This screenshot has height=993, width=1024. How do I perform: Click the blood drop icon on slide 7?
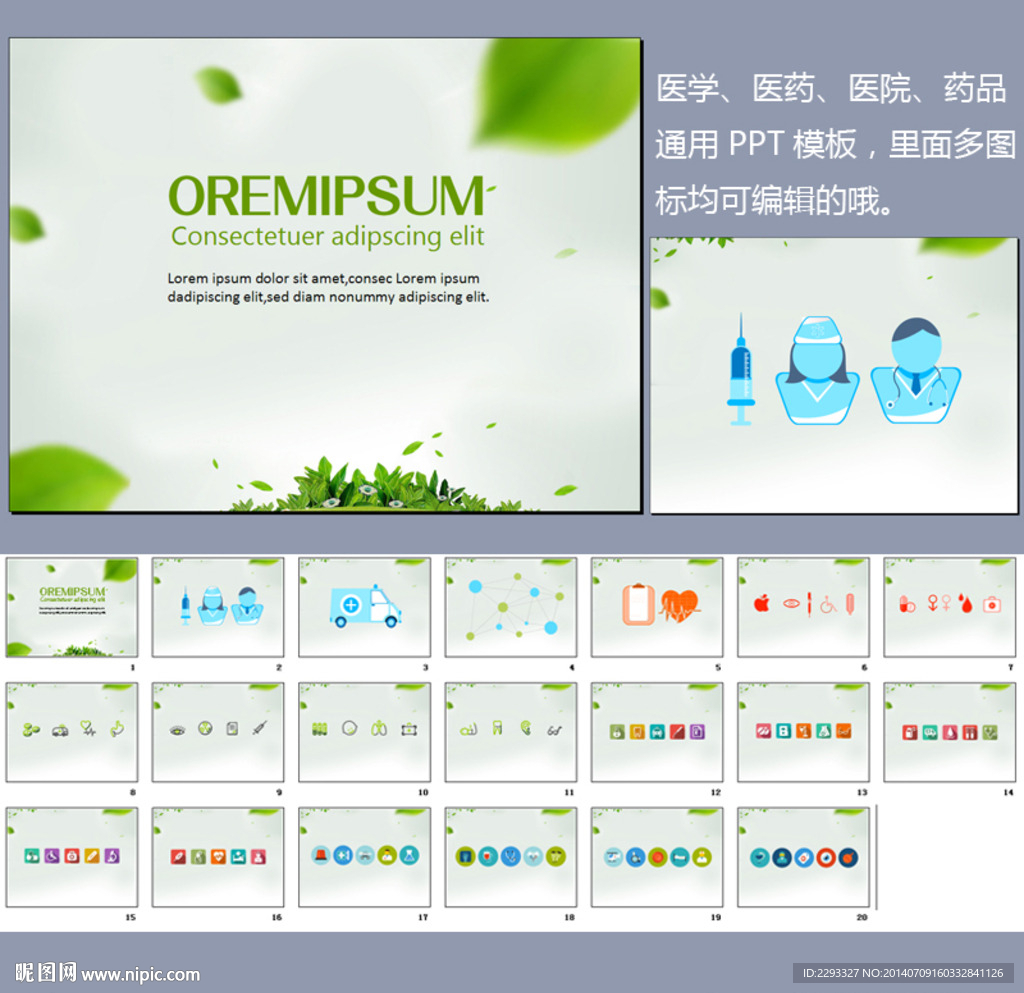tap(966, 603)
